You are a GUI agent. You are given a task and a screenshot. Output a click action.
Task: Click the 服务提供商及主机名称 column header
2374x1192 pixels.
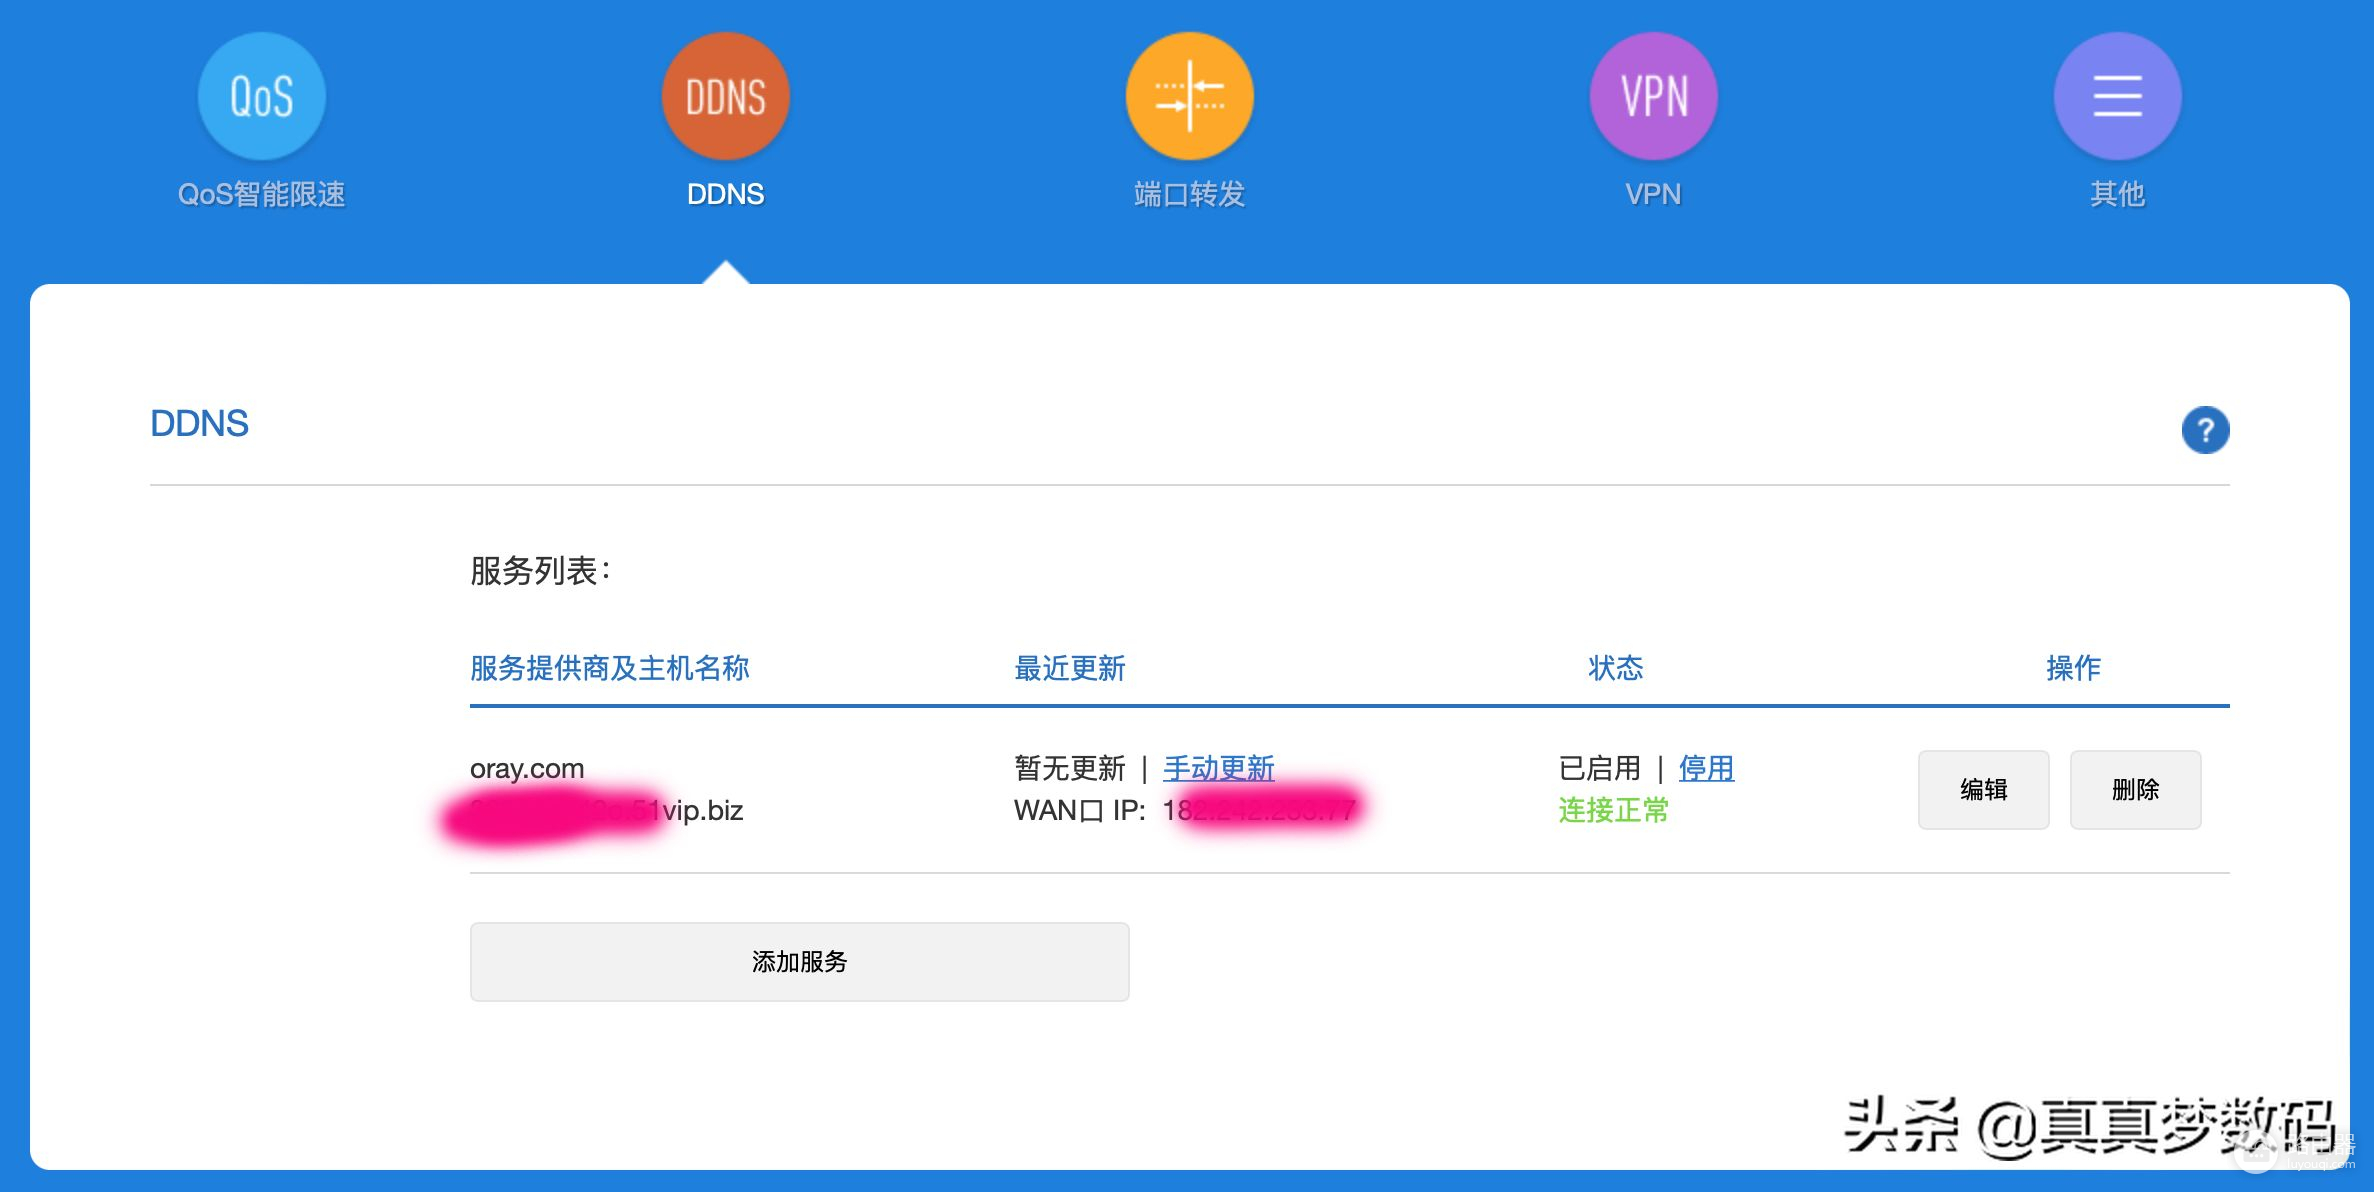[x=609, y=668]
